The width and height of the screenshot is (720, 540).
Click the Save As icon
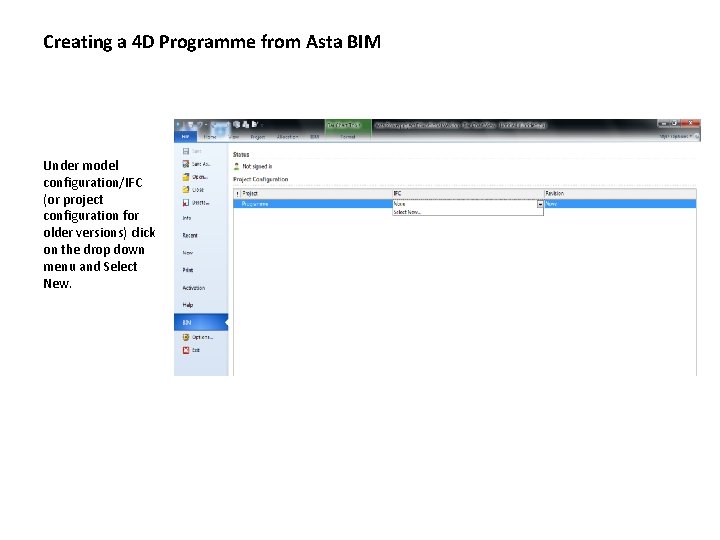tap(186, 164)
